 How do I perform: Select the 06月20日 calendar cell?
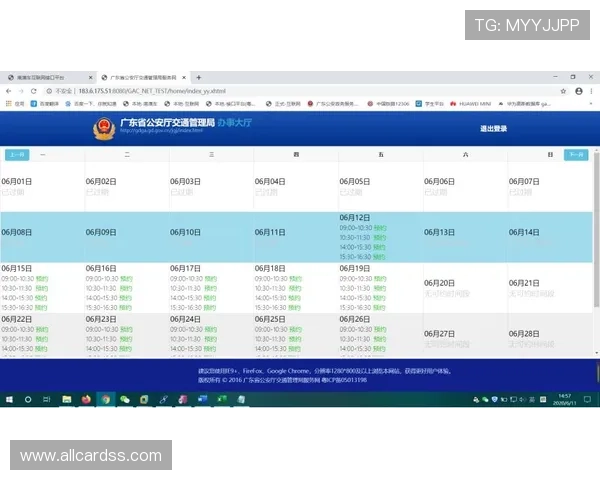pos(465,288)
